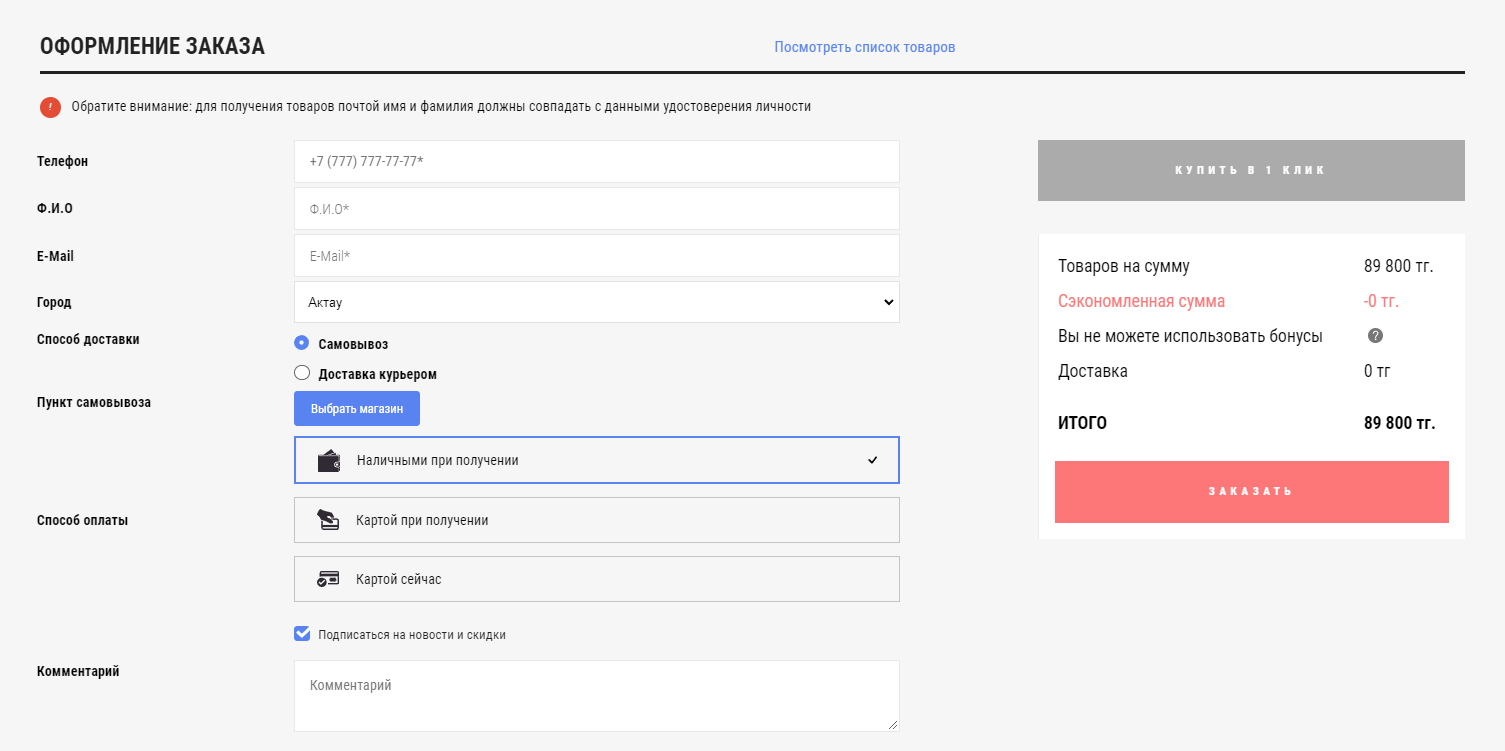Click the Вы не можете использовать бонусы text

[x=1190, y=336]
